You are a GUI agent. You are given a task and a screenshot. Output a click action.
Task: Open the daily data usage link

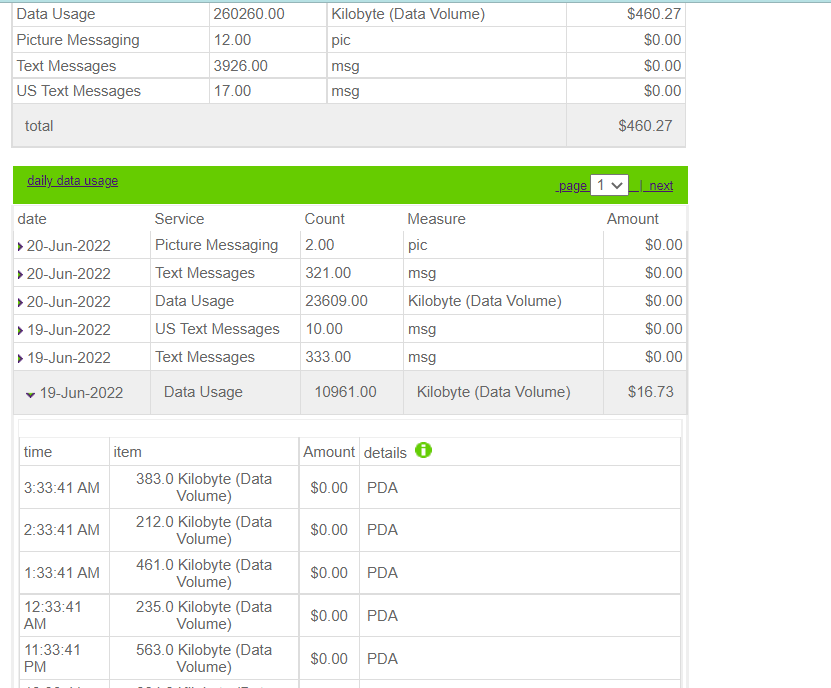coord(72,181)
